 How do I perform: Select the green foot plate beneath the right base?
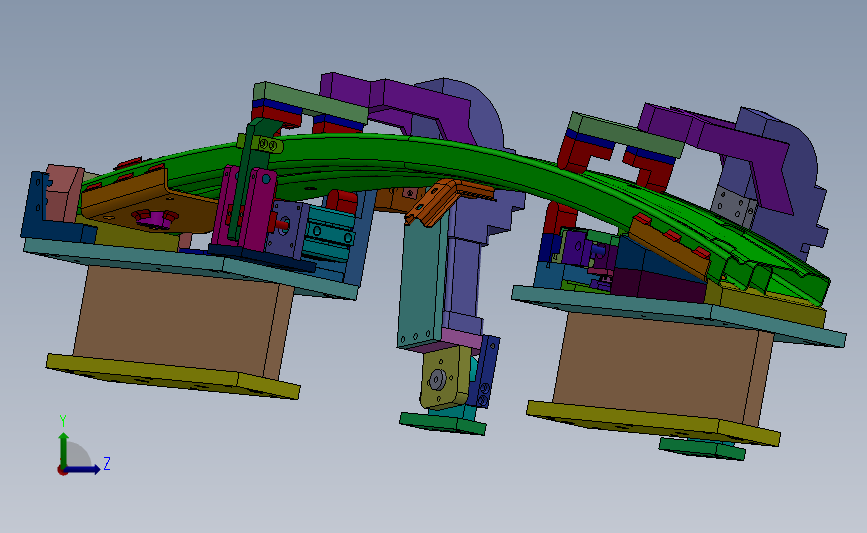tap(702, 448)
